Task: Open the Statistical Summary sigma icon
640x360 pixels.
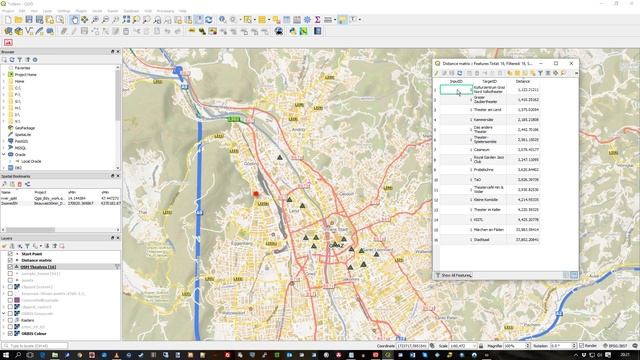Action: point(317,20)
